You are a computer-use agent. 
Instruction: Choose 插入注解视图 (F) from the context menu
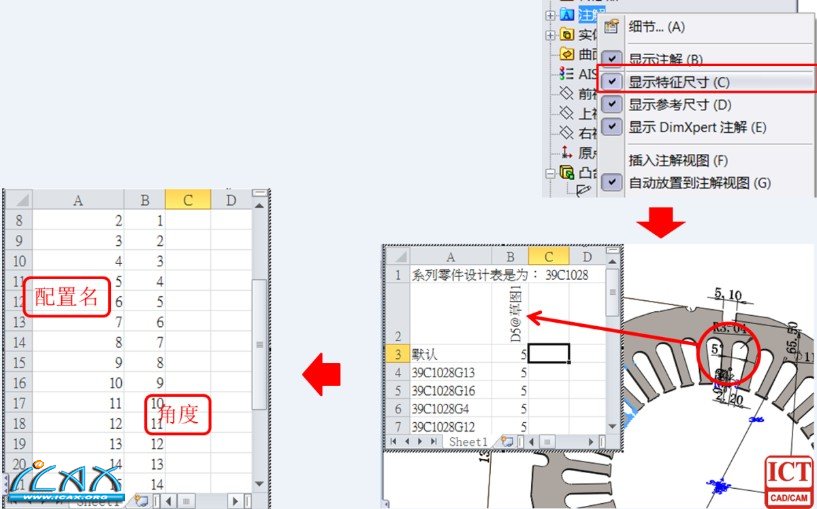point(678,160)
